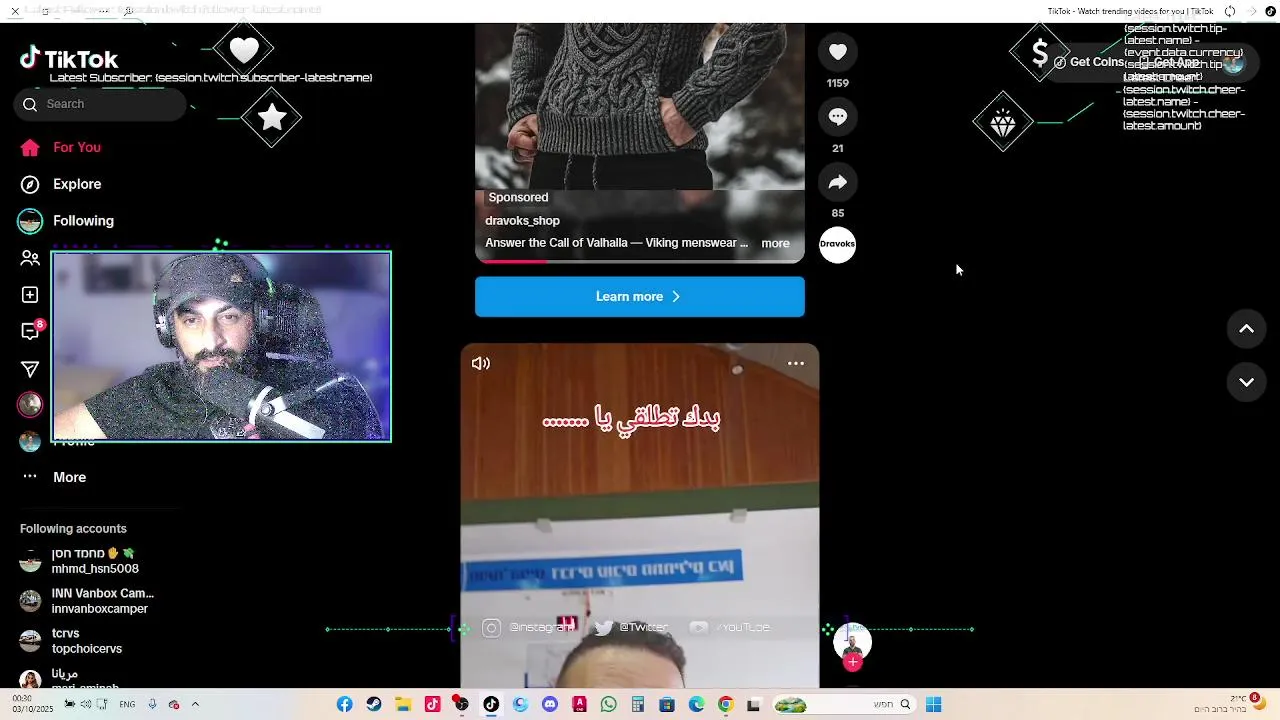Follow the creator via red plus badge
The width and height of the screenshot is (1280, 720).
point(853,662)
